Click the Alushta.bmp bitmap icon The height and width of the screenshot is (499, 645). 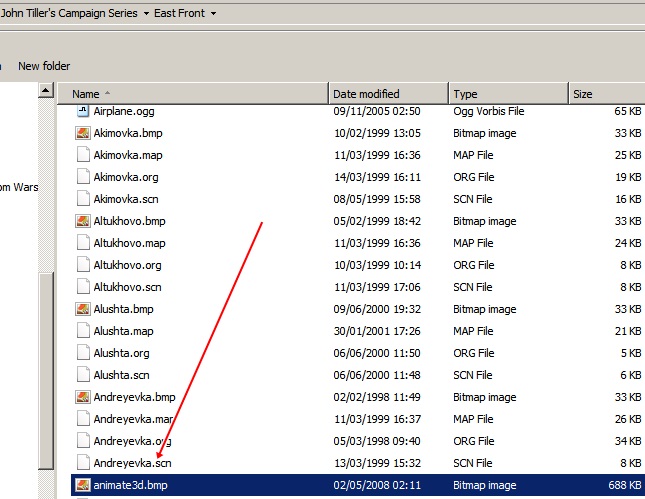coord(83,309)
